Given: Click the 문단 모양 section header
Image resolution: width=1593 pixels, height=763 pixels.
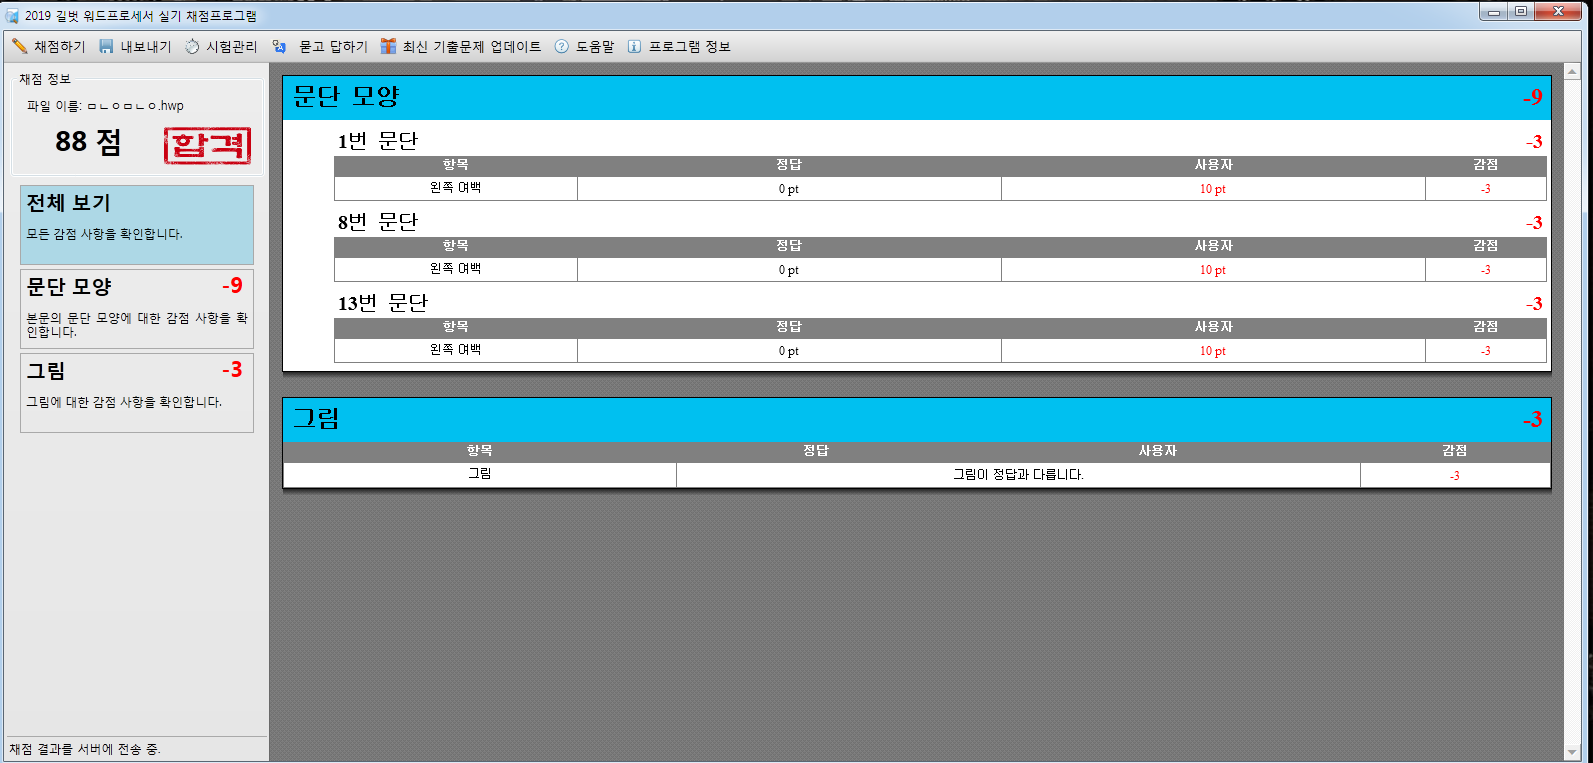Looking at the screenshot, I should tap(917, 97).
